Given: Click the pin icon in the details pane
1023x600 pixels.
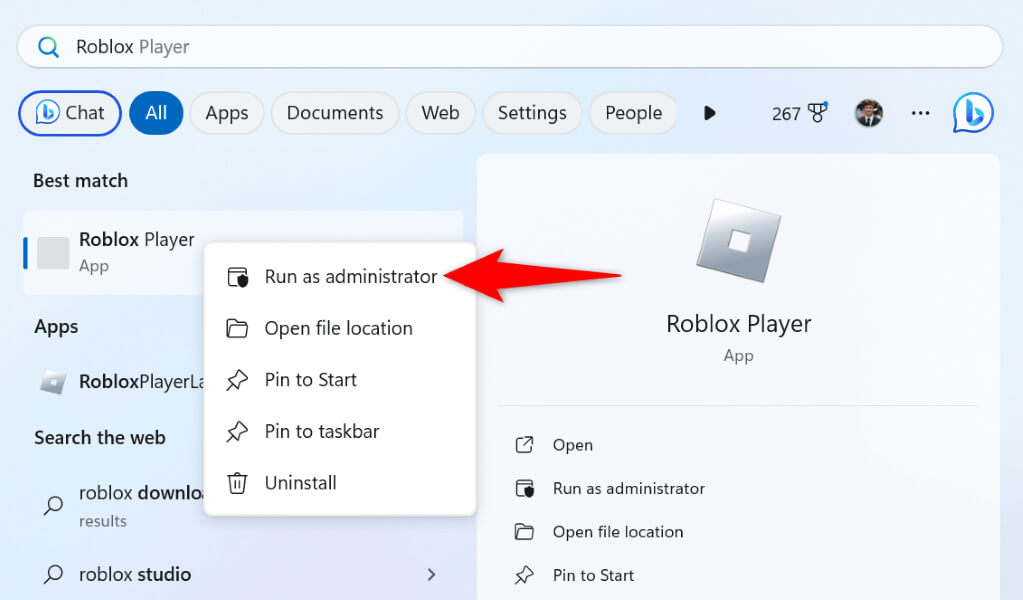Looking at the screenshot, I should tap(525, 575).
